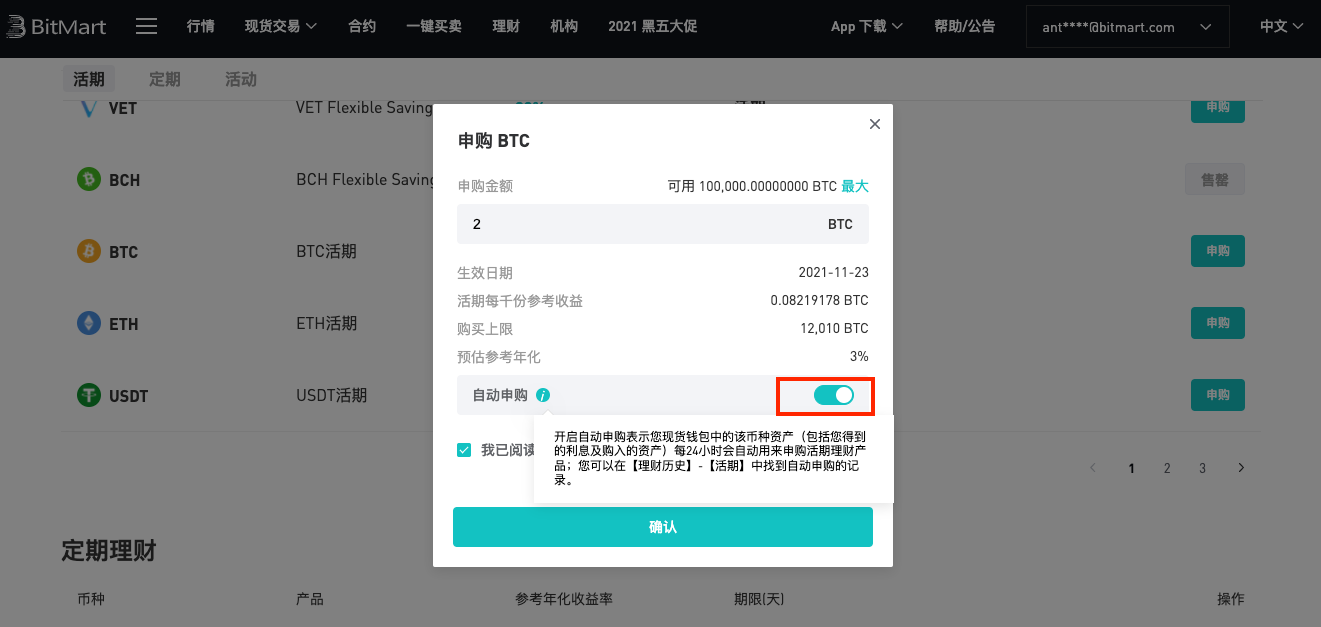Click the 定期理财 section heading
This screenshot has width=1321, height=627.
[109, 550]
